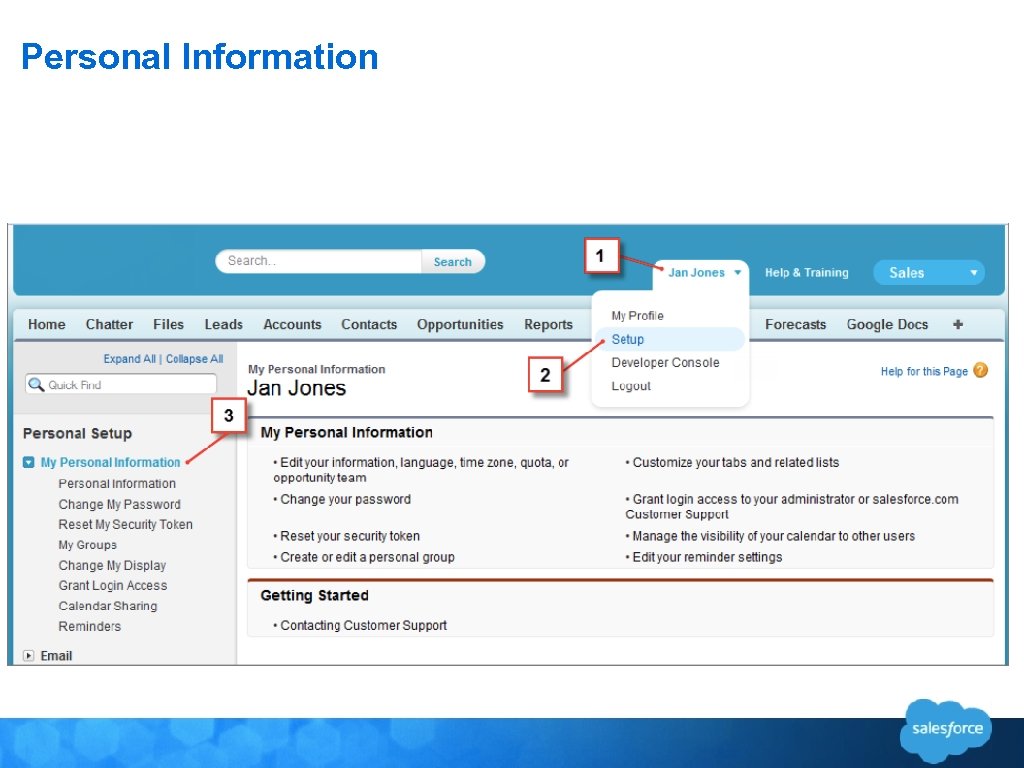Click the Quick Find magnifier icon
This screenshot has height=768, width=1024.
click(37, 385)
